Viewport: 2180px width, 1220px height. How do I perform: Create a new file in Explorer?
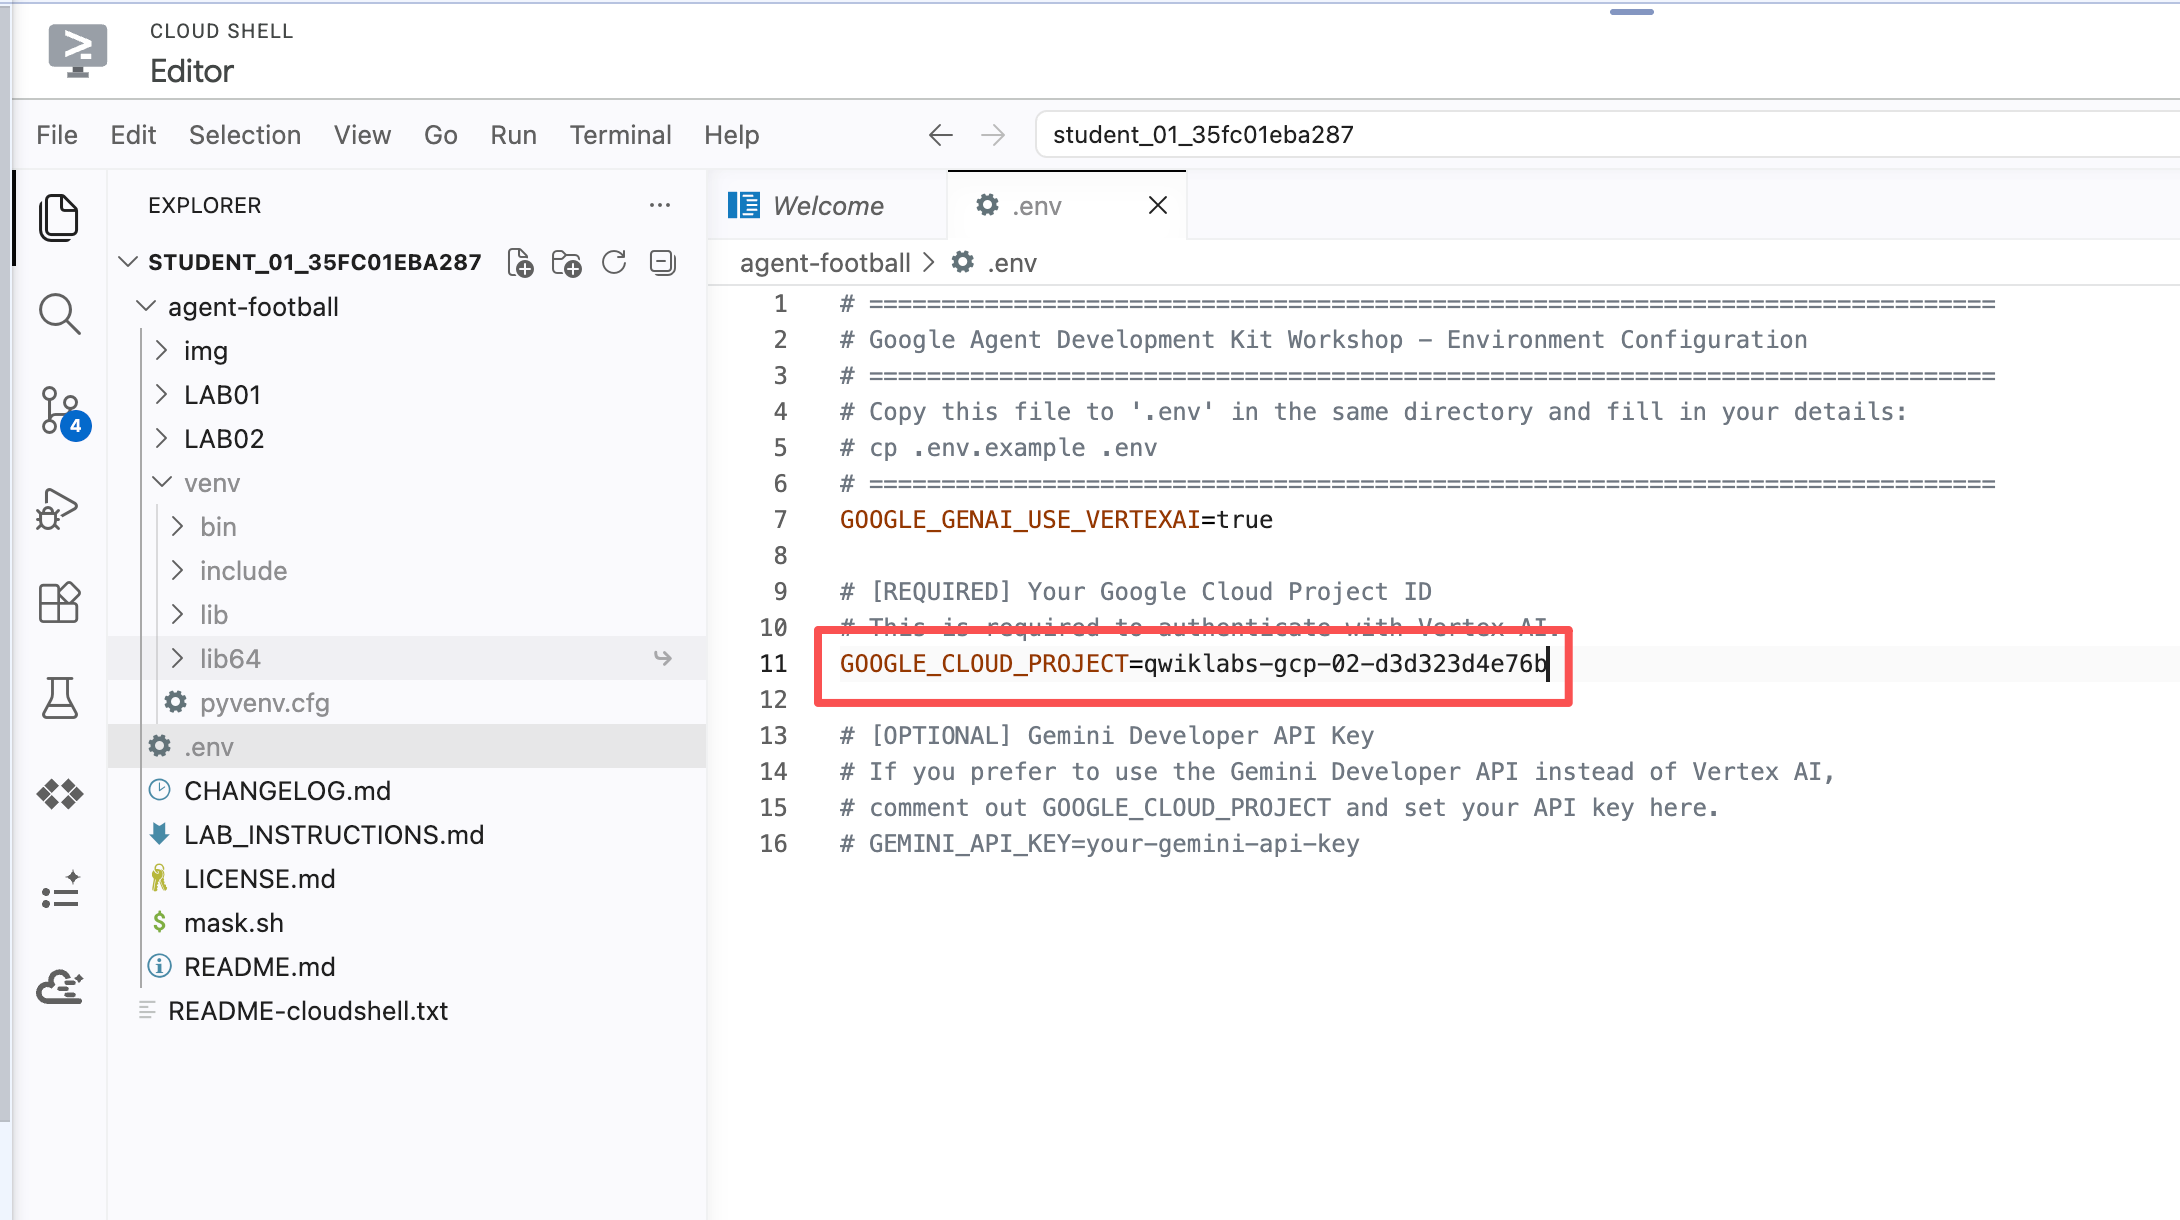click(x=520, y=263)
